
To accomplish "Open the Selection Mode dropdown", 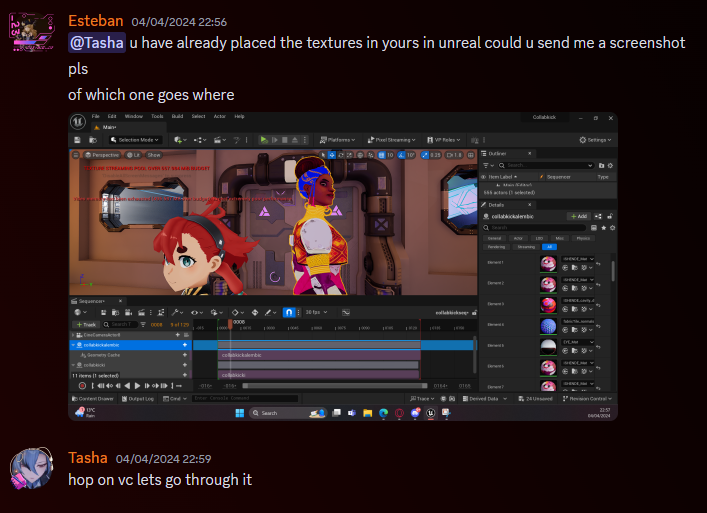I will coord(135,140).
